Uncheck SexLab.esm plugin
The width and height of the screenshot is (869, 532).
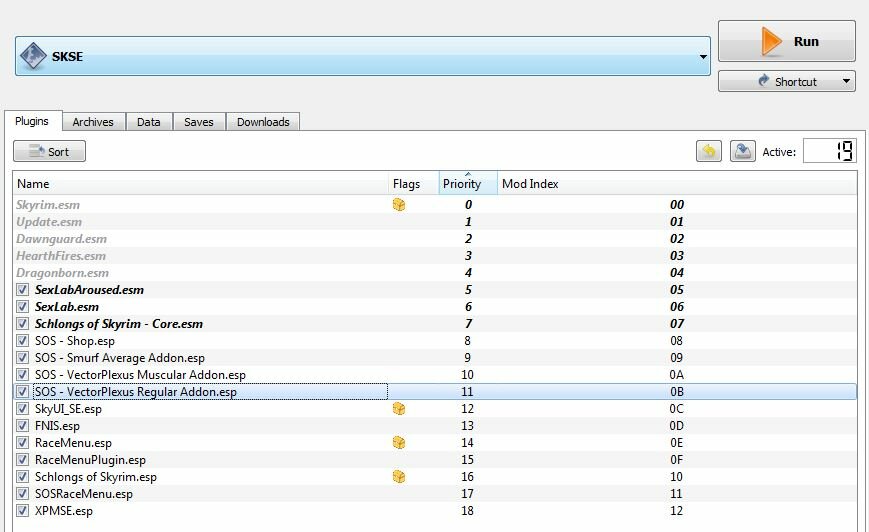(x=22, y=306)
